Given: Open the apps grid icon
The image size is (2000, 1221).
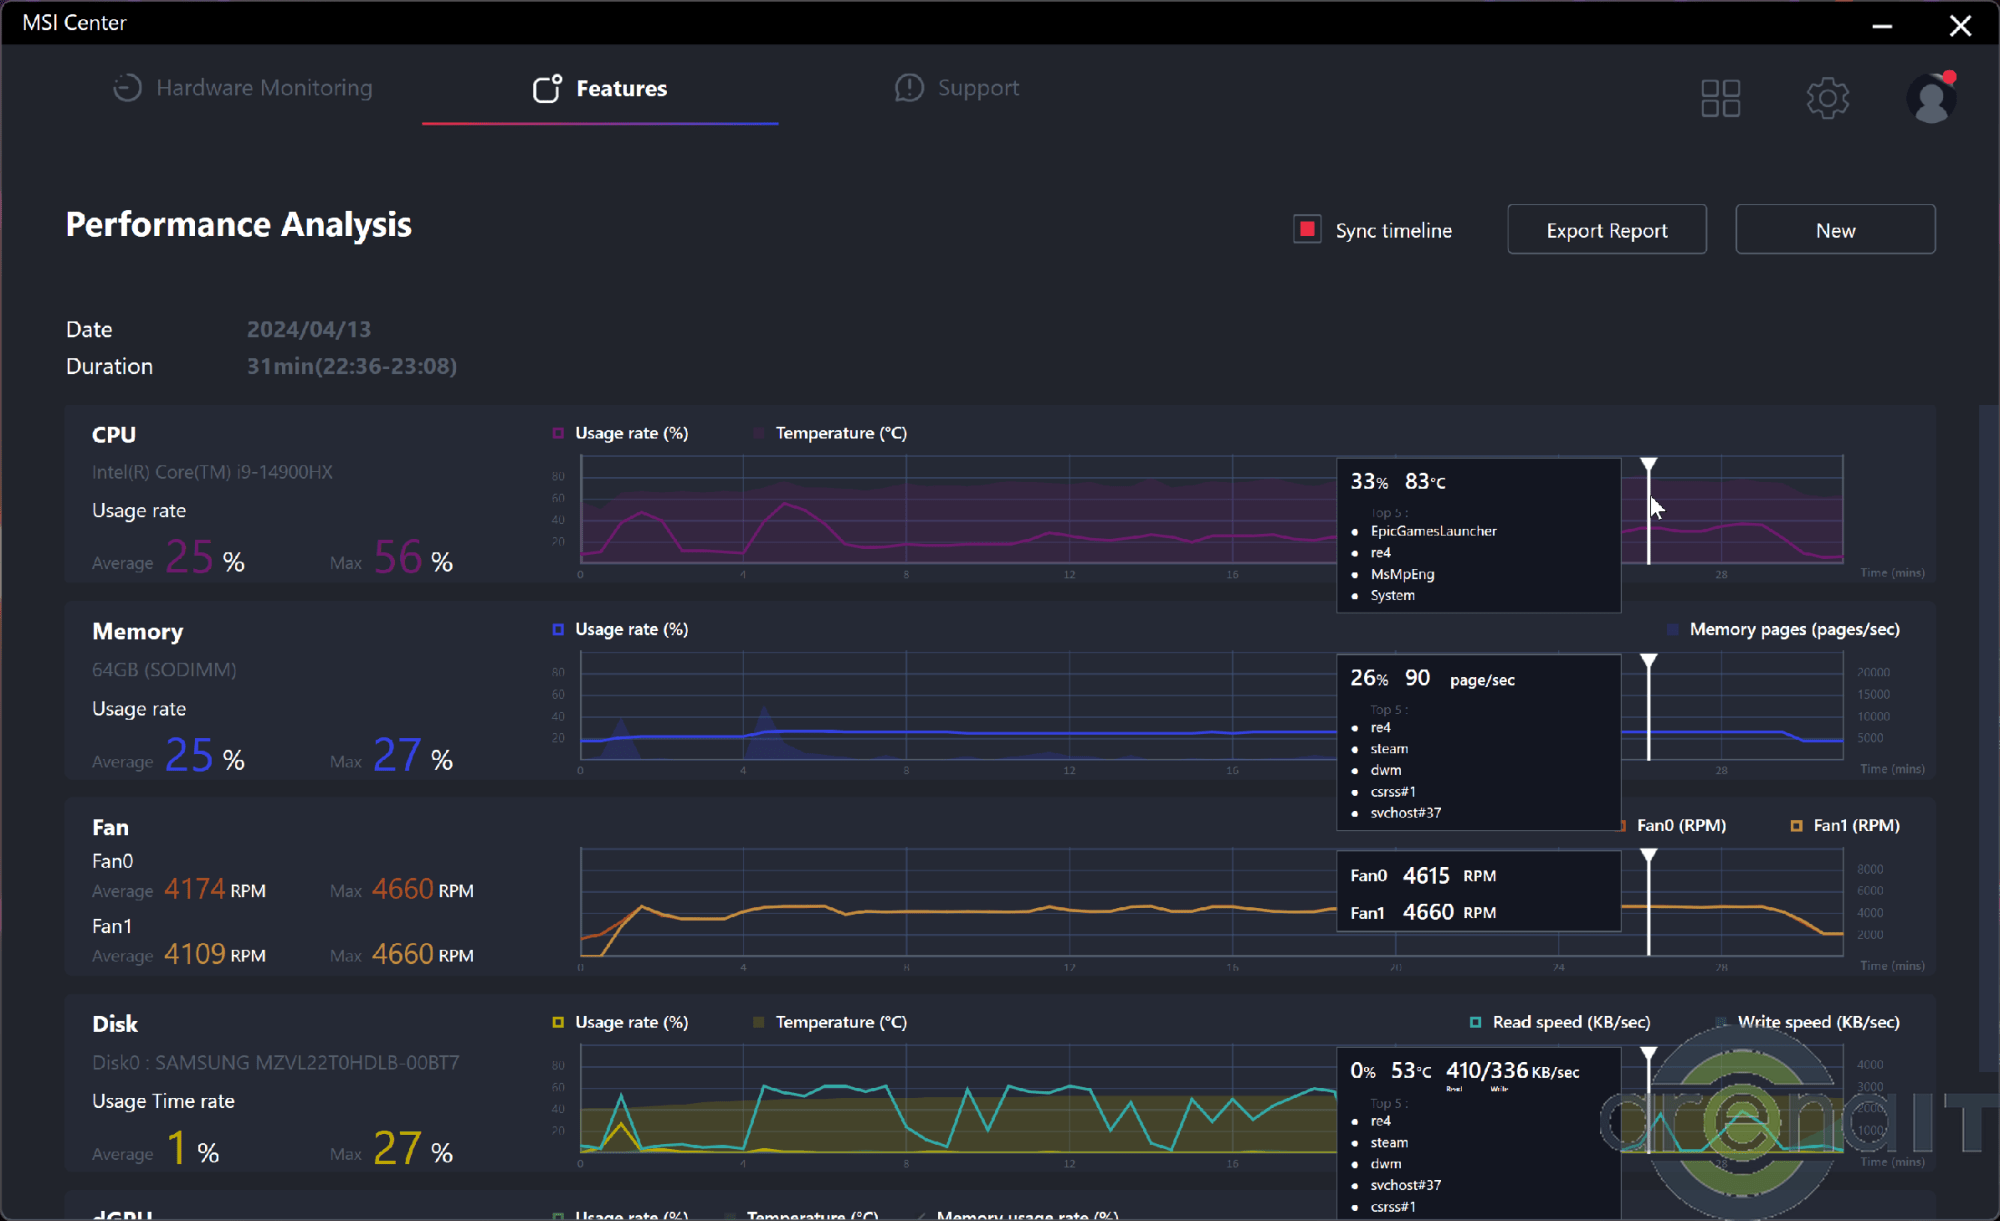Looking at the screenshot, I should coord(1720,98).
